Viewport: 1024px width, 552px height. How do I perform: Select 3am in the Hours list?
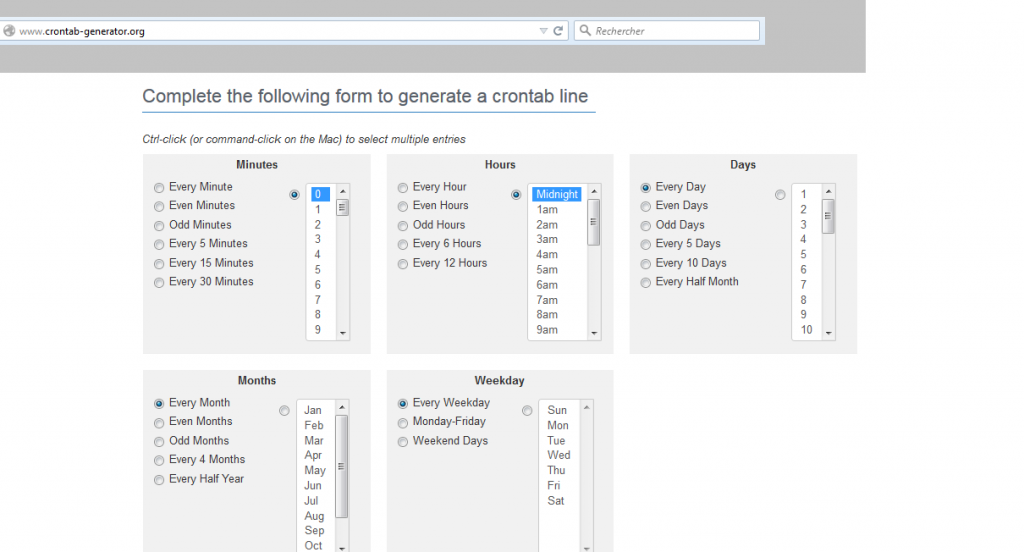tap(547, 240)
